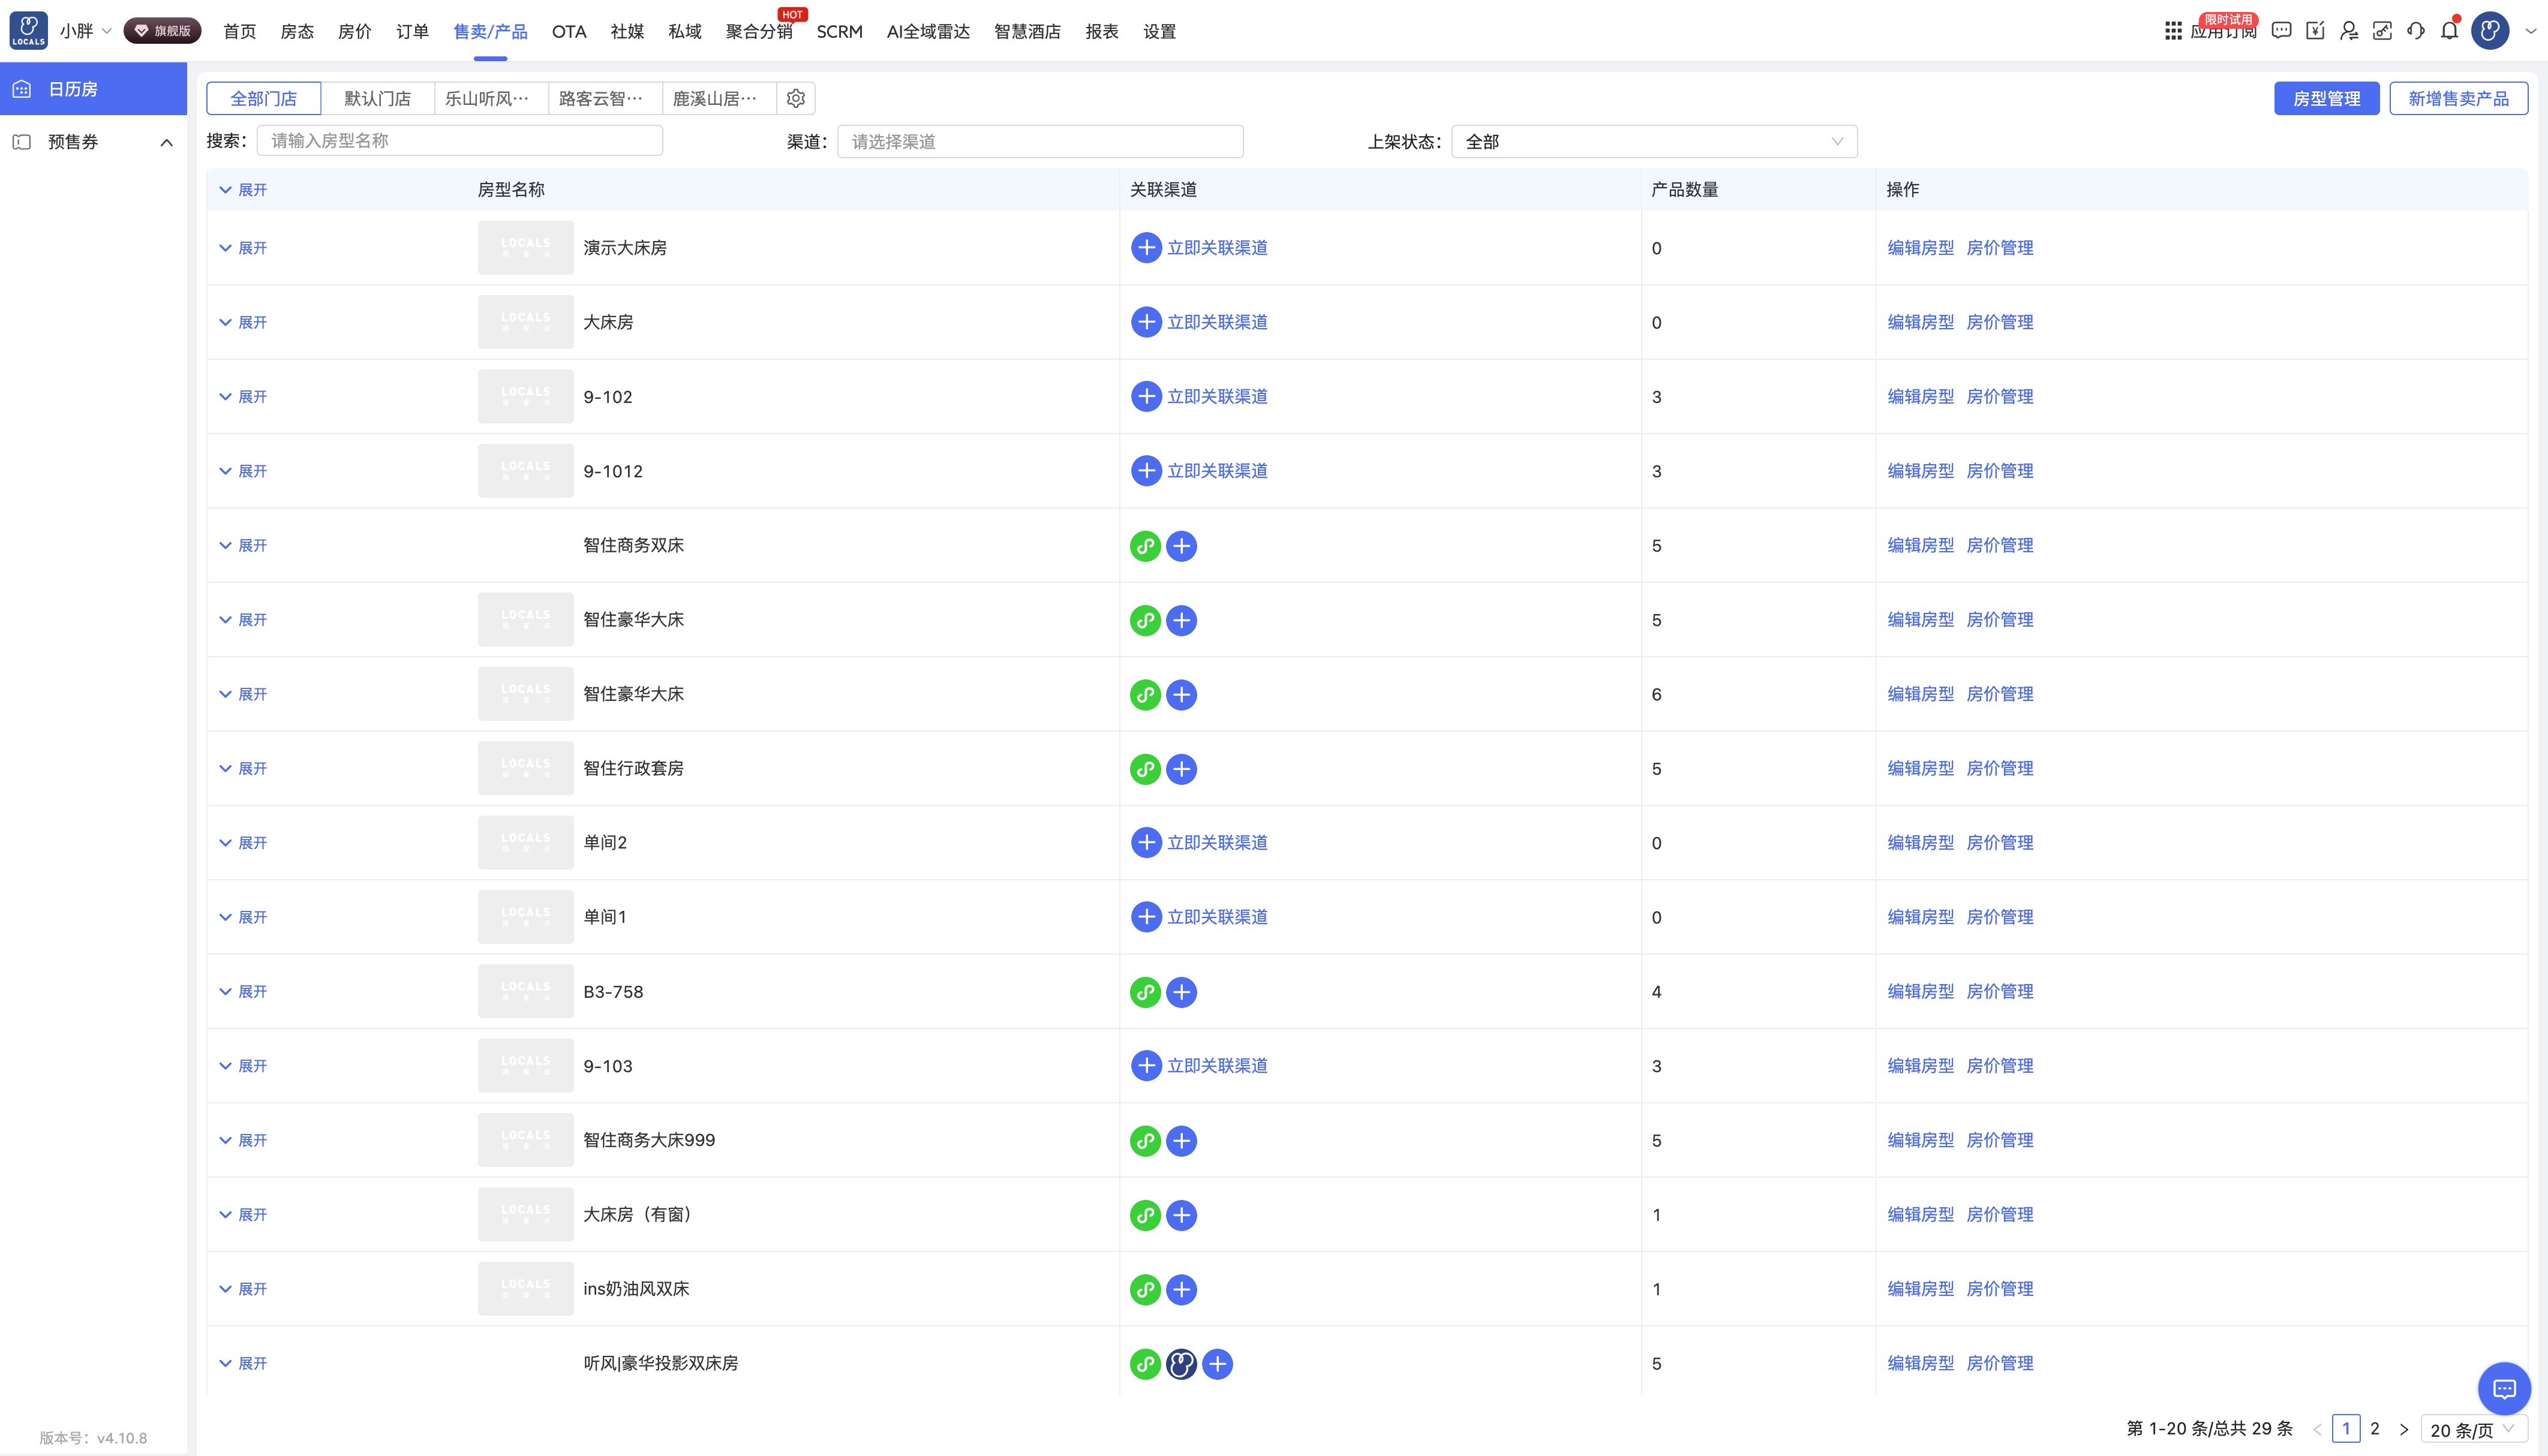Click the LOCALS logo in the top-left corner

pos(28,30)
